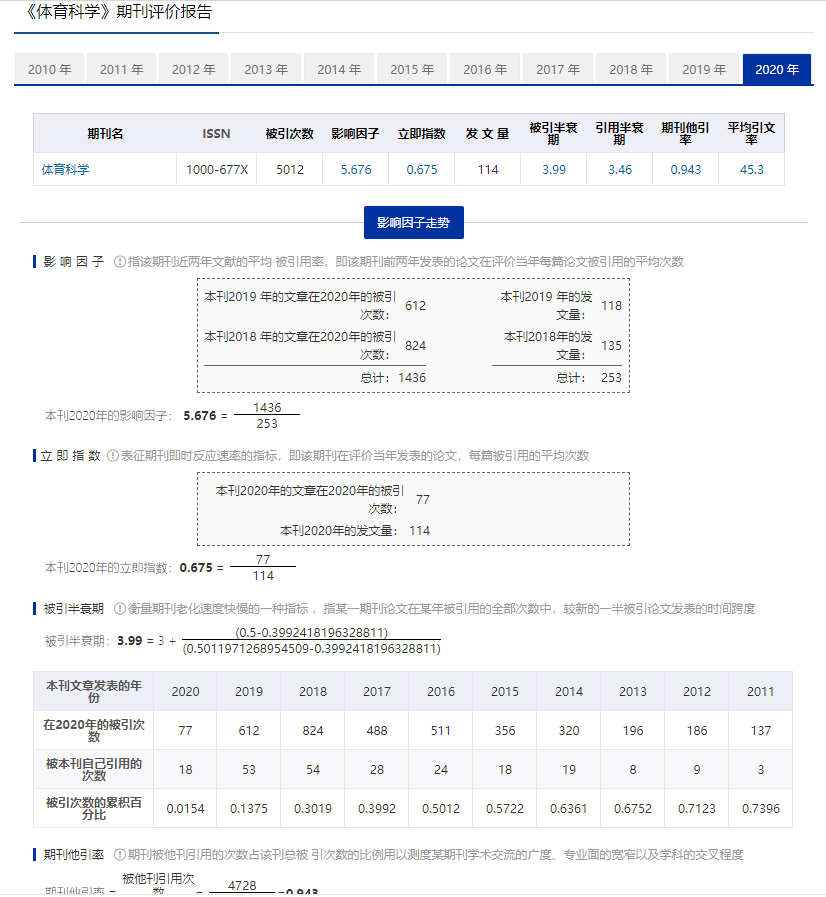Screen dimensions: 826x897
Task: Click info icon beside 被引半衰期 heading
Action: (119, 608)
